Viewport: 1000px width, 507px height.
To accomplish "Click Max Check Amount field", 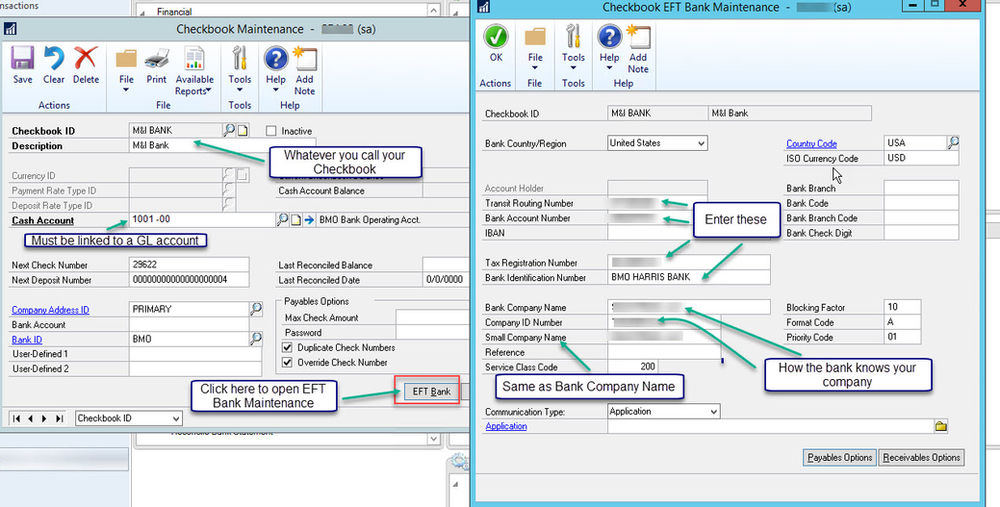I will [x=432, y=317].
